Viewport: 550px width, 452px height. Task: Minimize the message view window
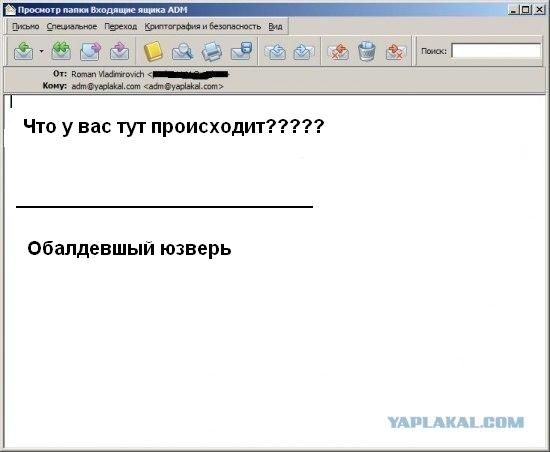[x=513, y=10]
